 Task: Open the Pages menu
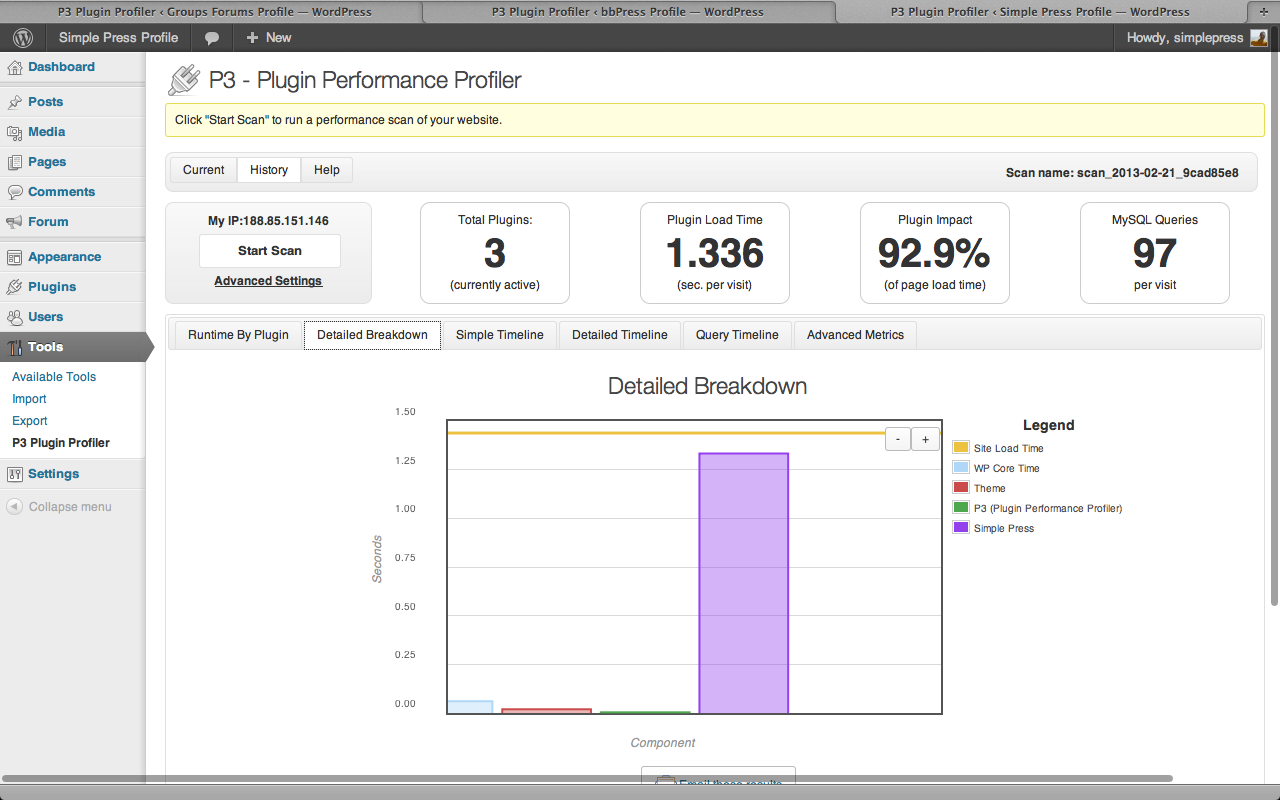click(x=47, y=162)
